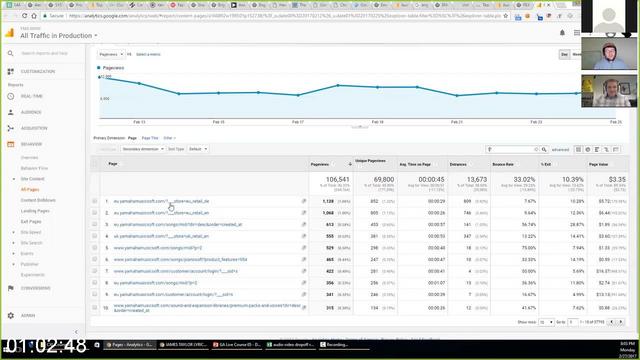The image size is (640, 360).
Task: Open row 7 page in new window icon
Action: click(304, 271)
